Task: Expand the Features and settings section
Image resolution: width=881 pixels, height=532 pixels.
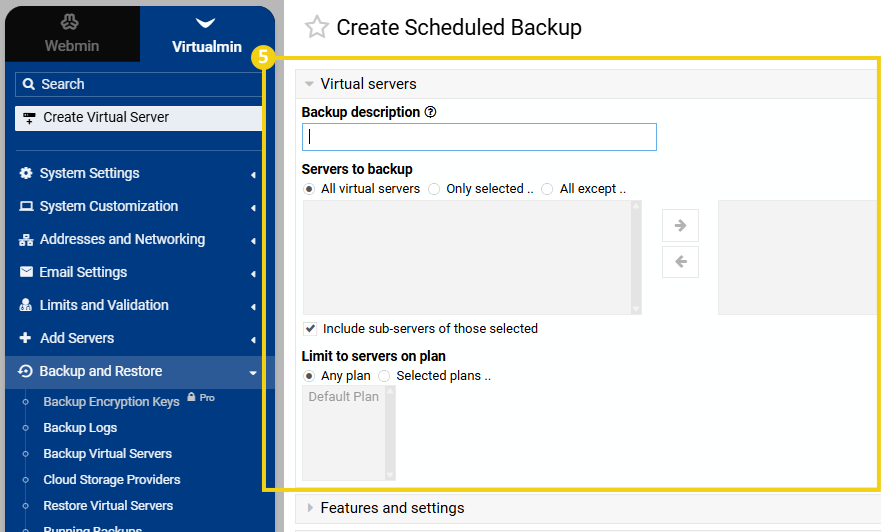Action: tap(392, 508)
